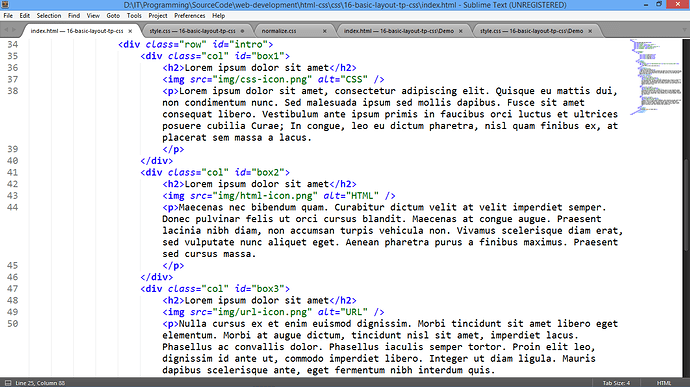Click the Line 25, Column 88 status text
The image size is (690, 387).
pos(40,383)
